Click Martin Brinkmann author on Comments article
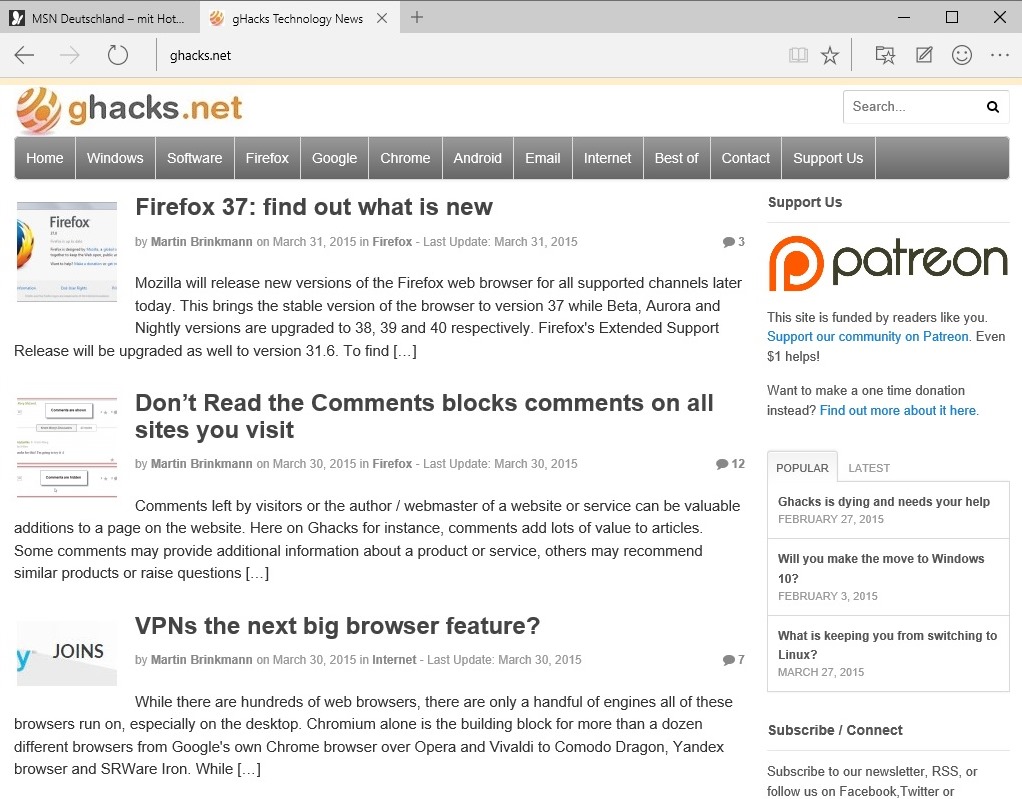This screenshot has width=1022, height=799. click(x=201, y=464)
